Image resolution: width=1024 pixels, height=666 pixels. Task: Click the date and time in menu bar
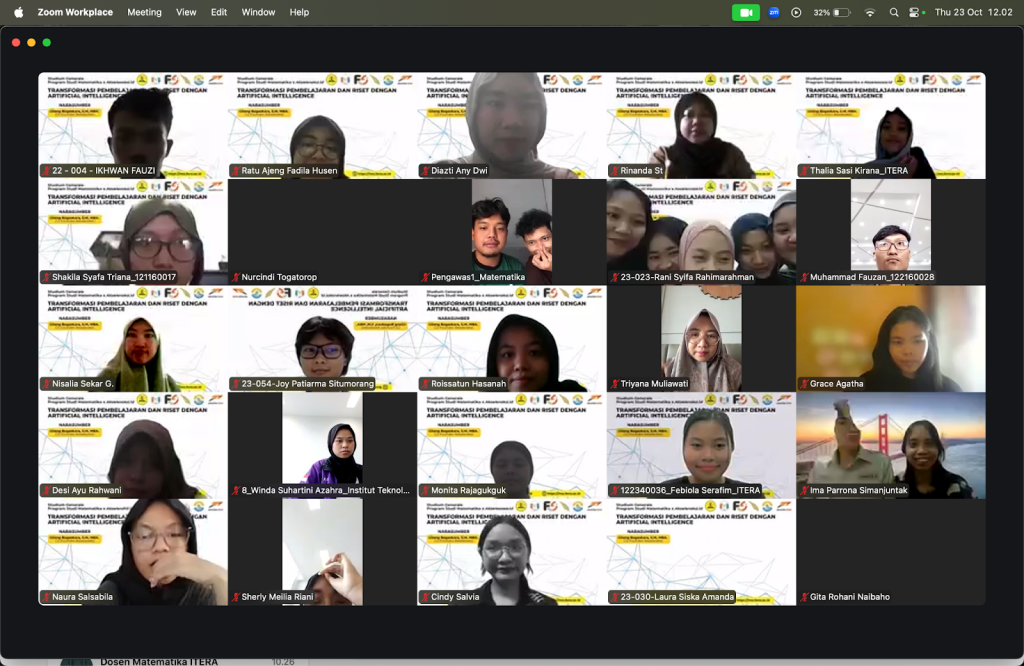tap(973, 12)
